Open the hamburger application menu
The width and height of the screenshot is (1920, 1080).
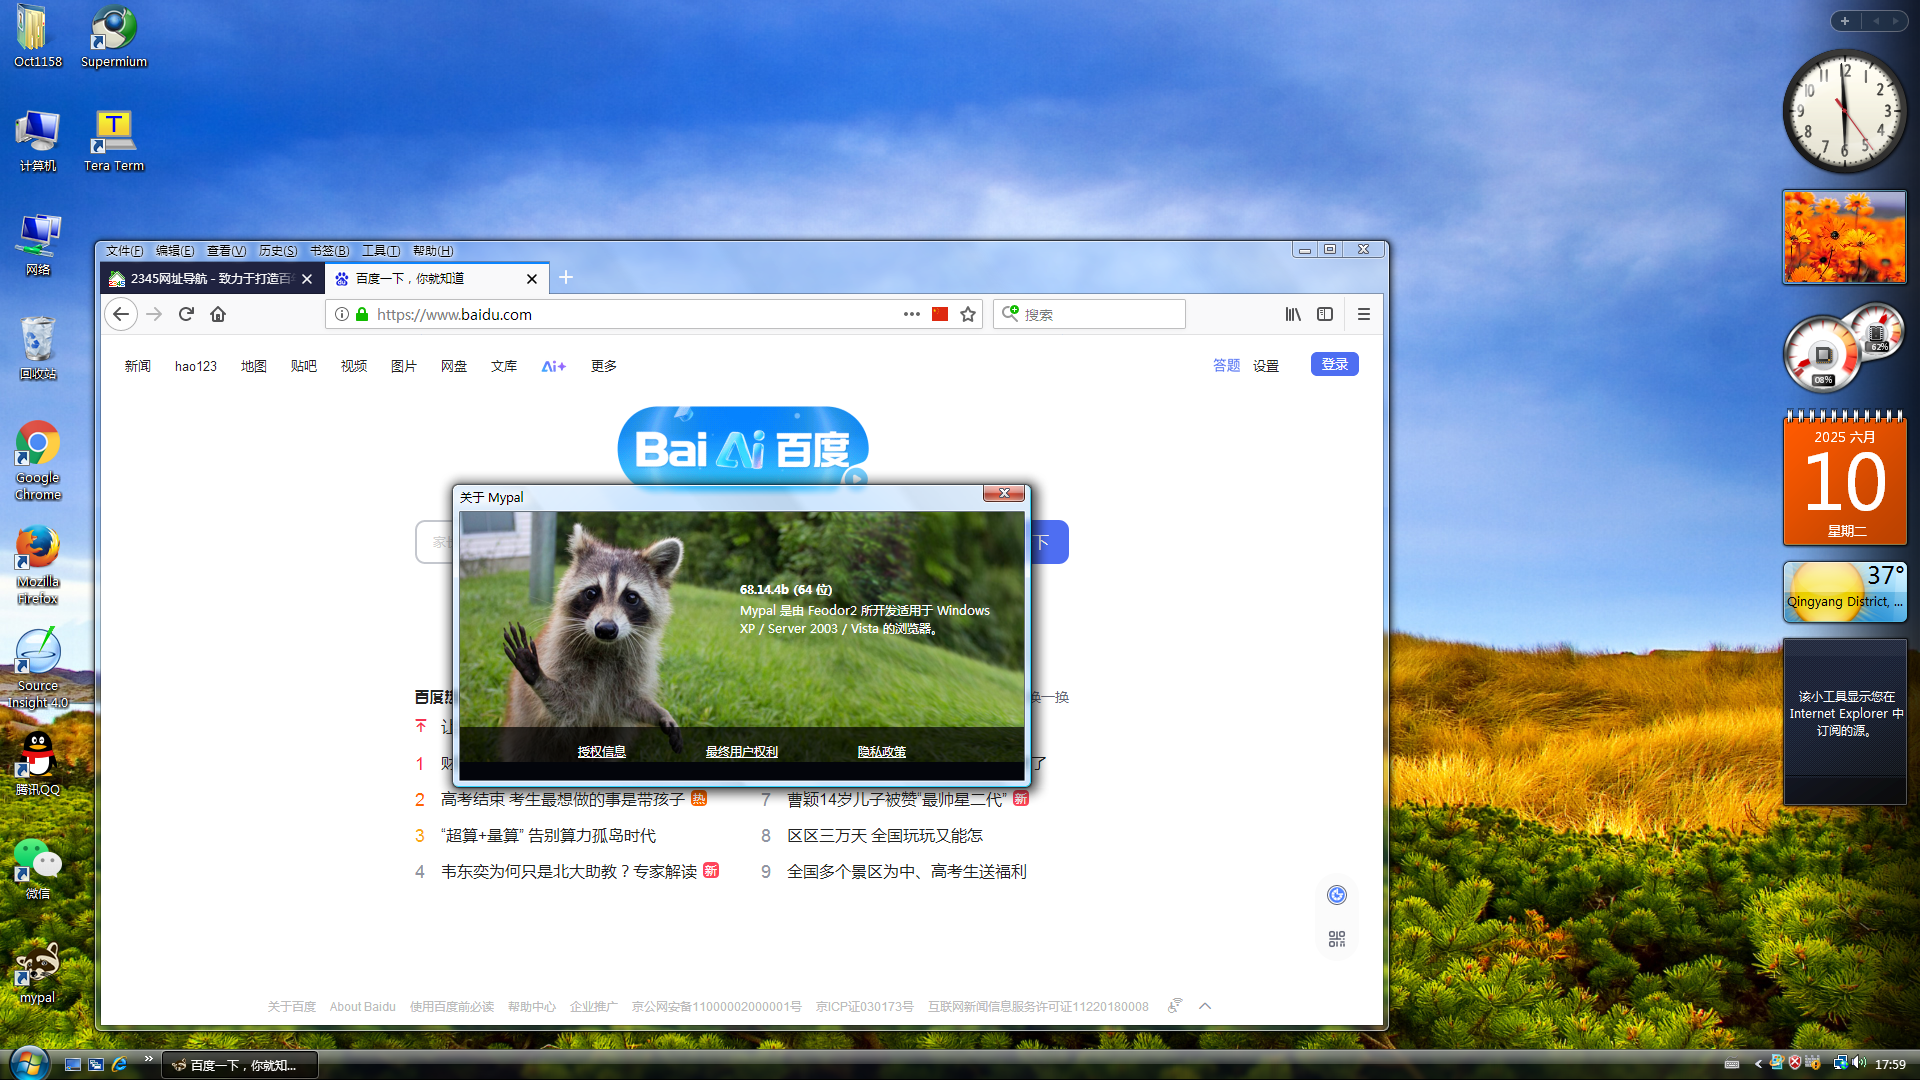tap(1364, 314)
